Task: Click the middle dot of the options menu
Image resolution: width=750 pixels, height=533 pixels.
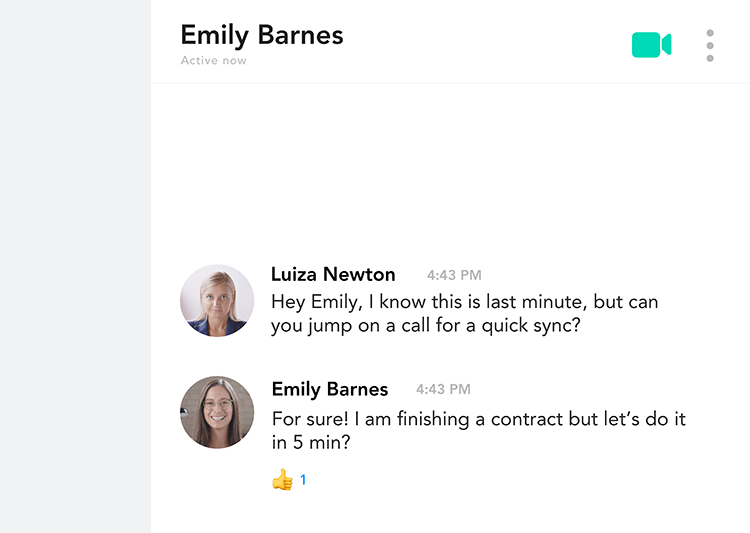Action: 710,45
